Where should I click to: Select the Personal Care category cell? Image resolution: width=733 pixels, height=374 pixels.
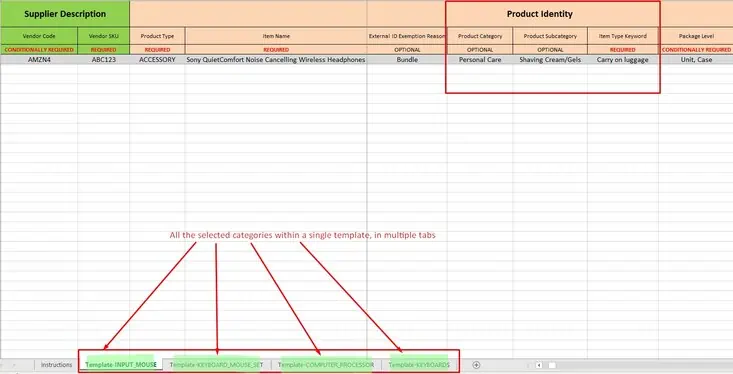pos(480,59)
